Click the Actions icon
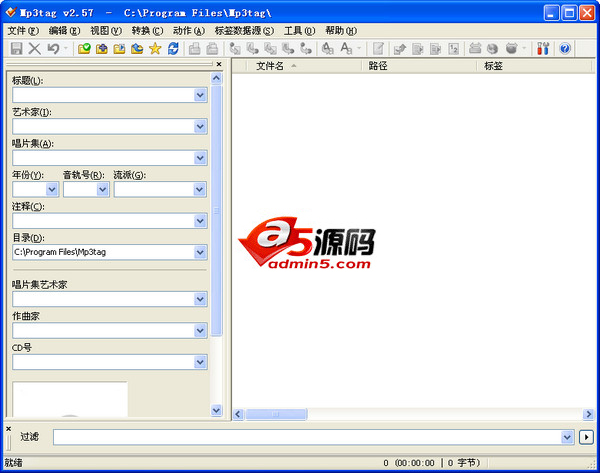600x473 pixels. pos(327,49)
